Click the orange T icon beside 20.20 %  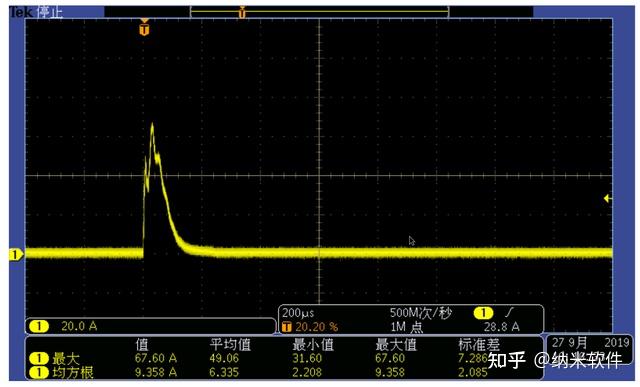point(287,327)
